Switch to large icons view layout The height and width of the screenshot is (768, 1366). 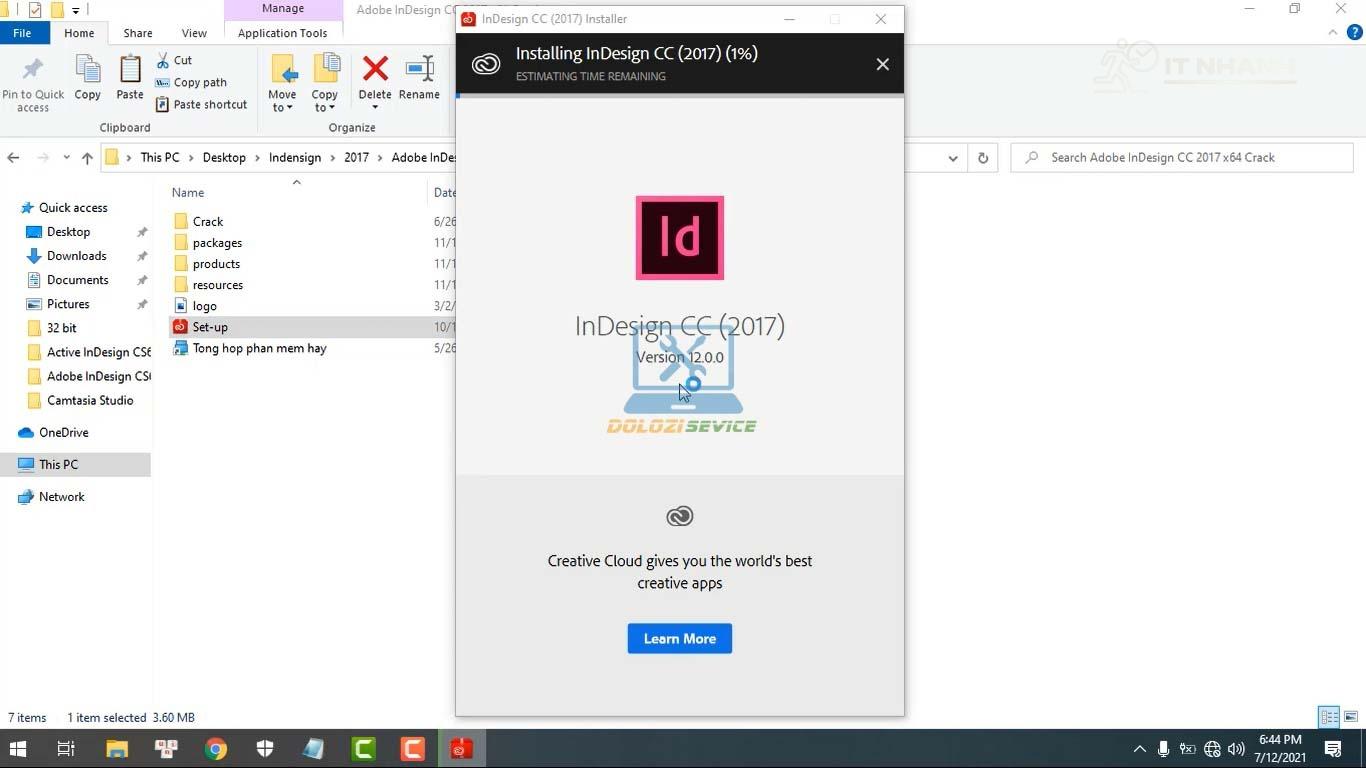tap(1350, 717)
